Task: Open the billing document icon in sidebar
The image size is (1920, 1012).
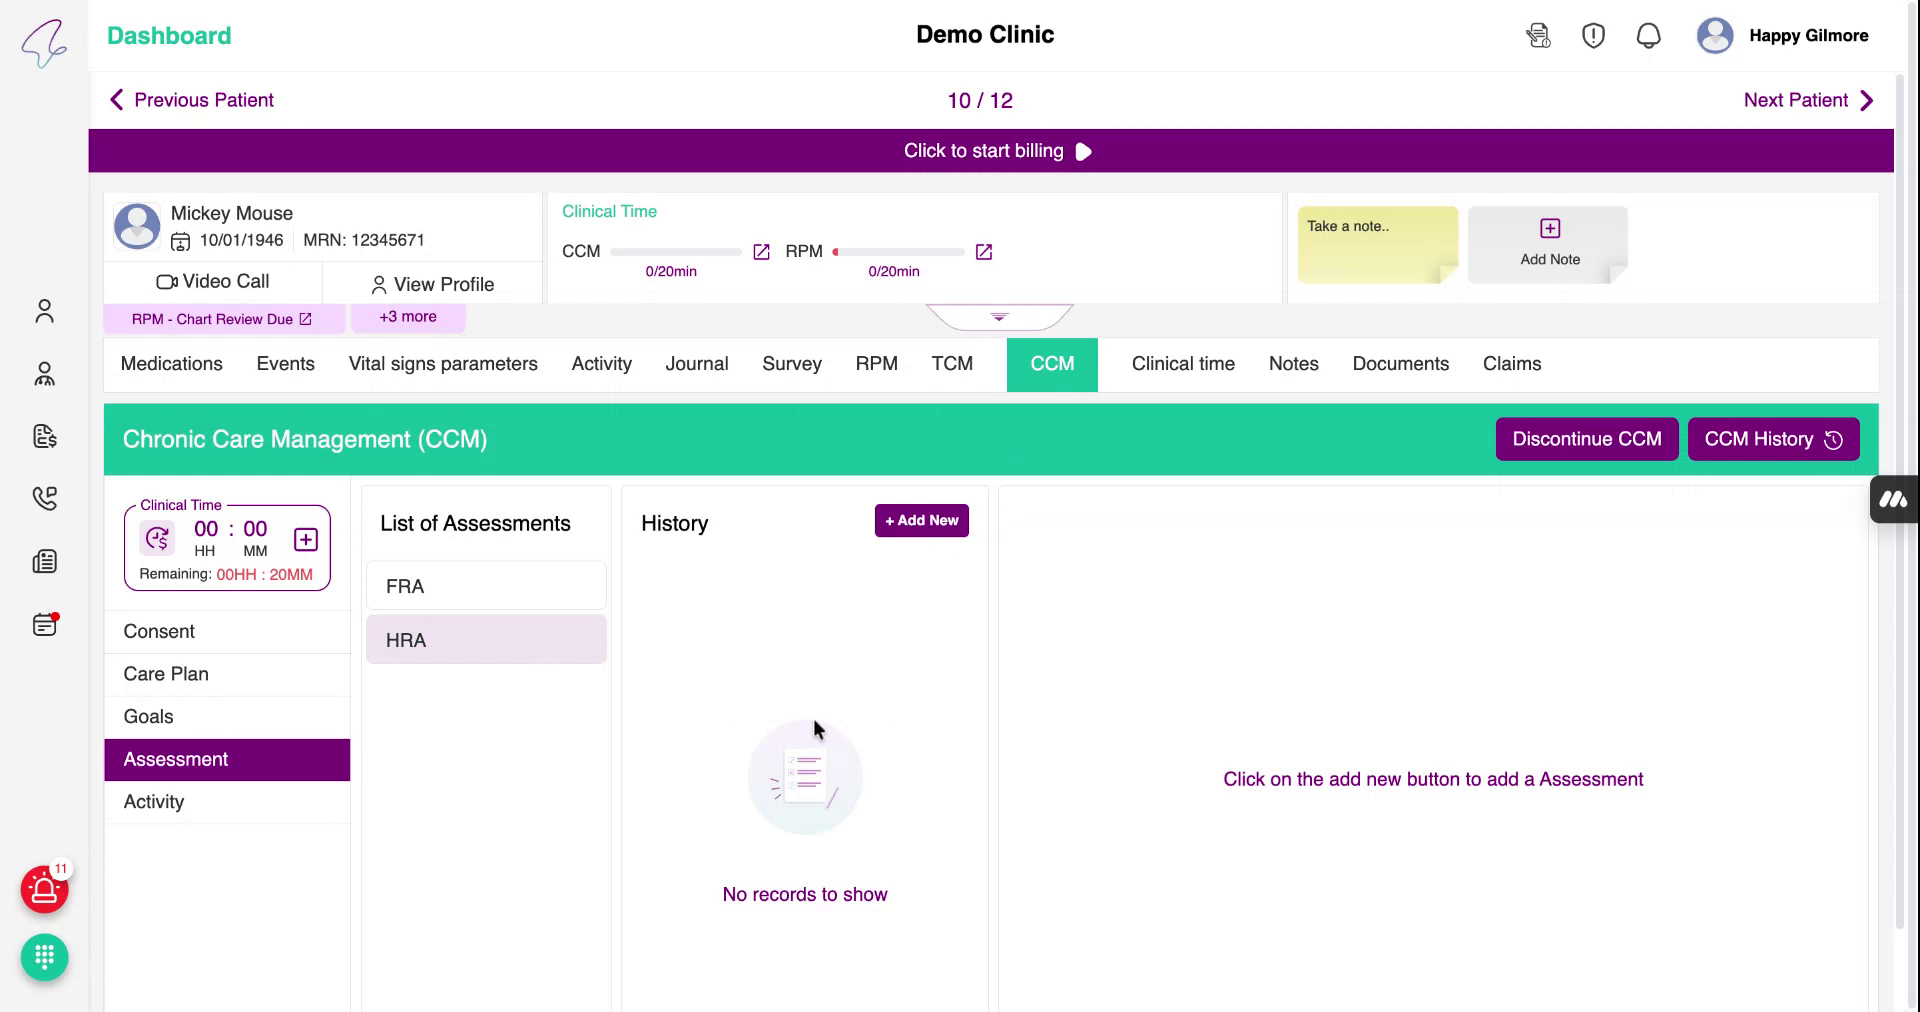Action: tap(44, 436)
